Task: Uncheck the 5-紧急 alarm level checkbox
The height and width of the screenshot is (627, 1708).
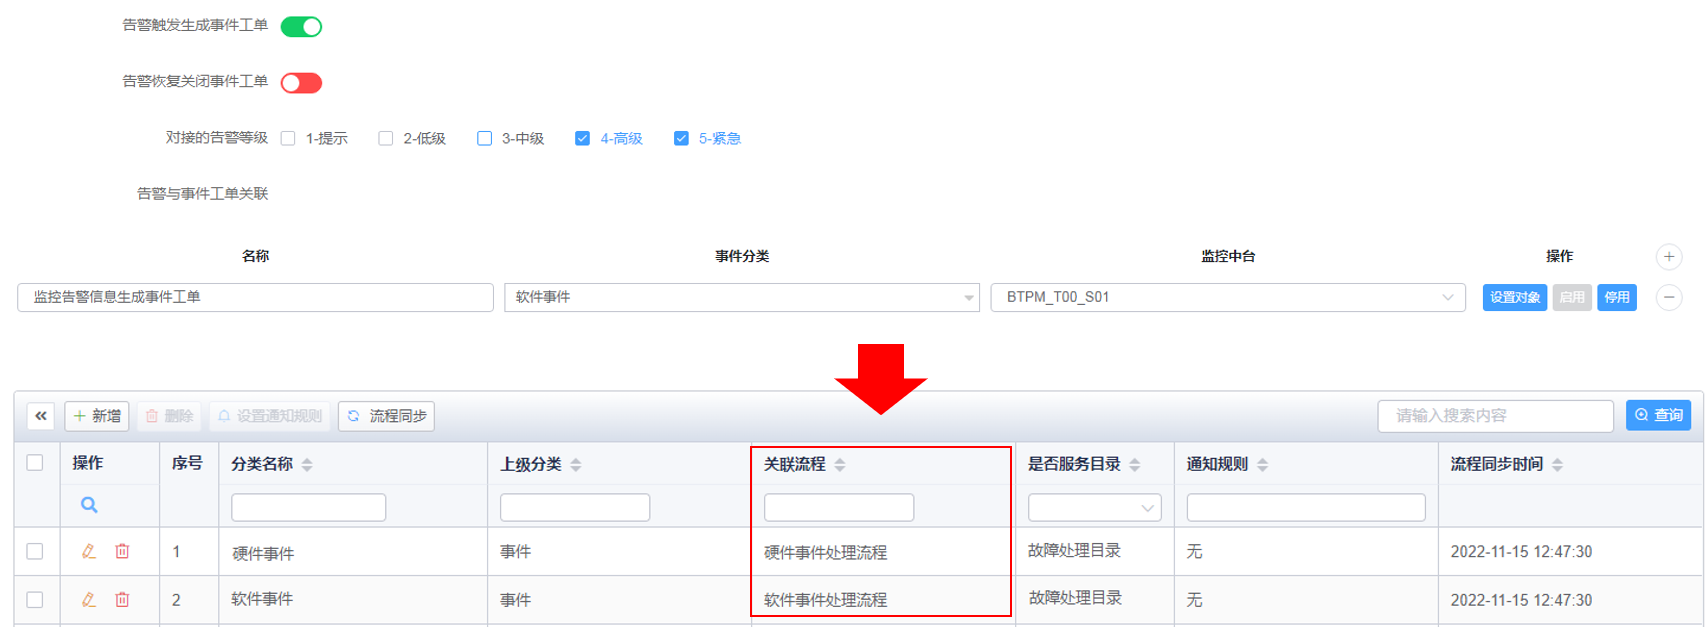Action: (x=681, y=139)
